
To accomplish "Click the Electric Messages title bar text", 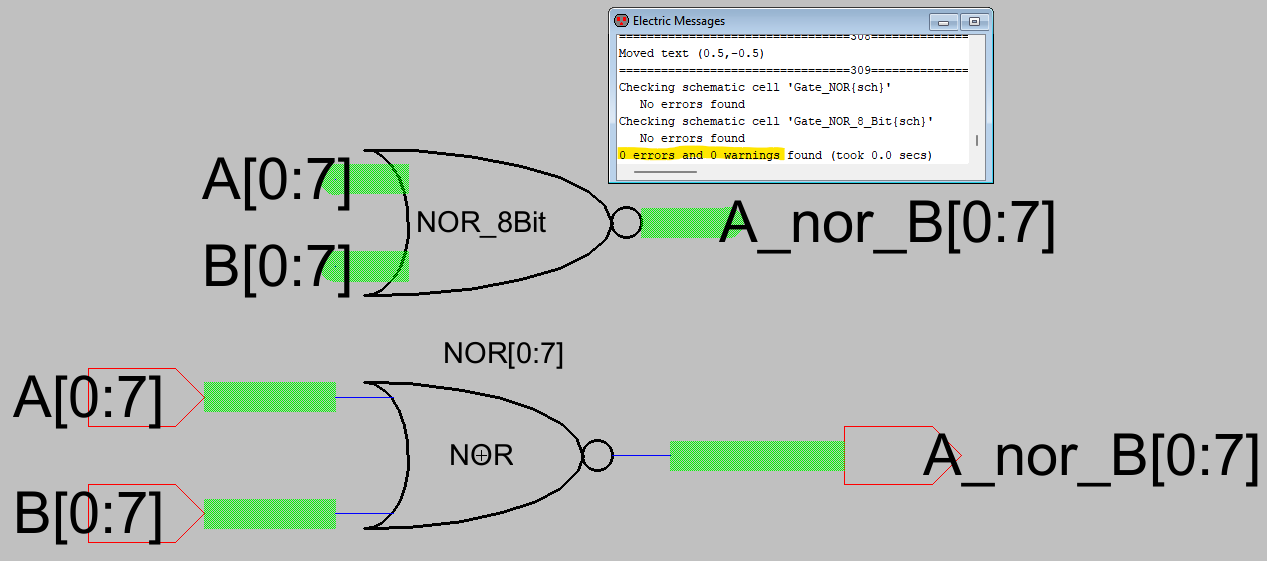I will (x=679, y=21).
